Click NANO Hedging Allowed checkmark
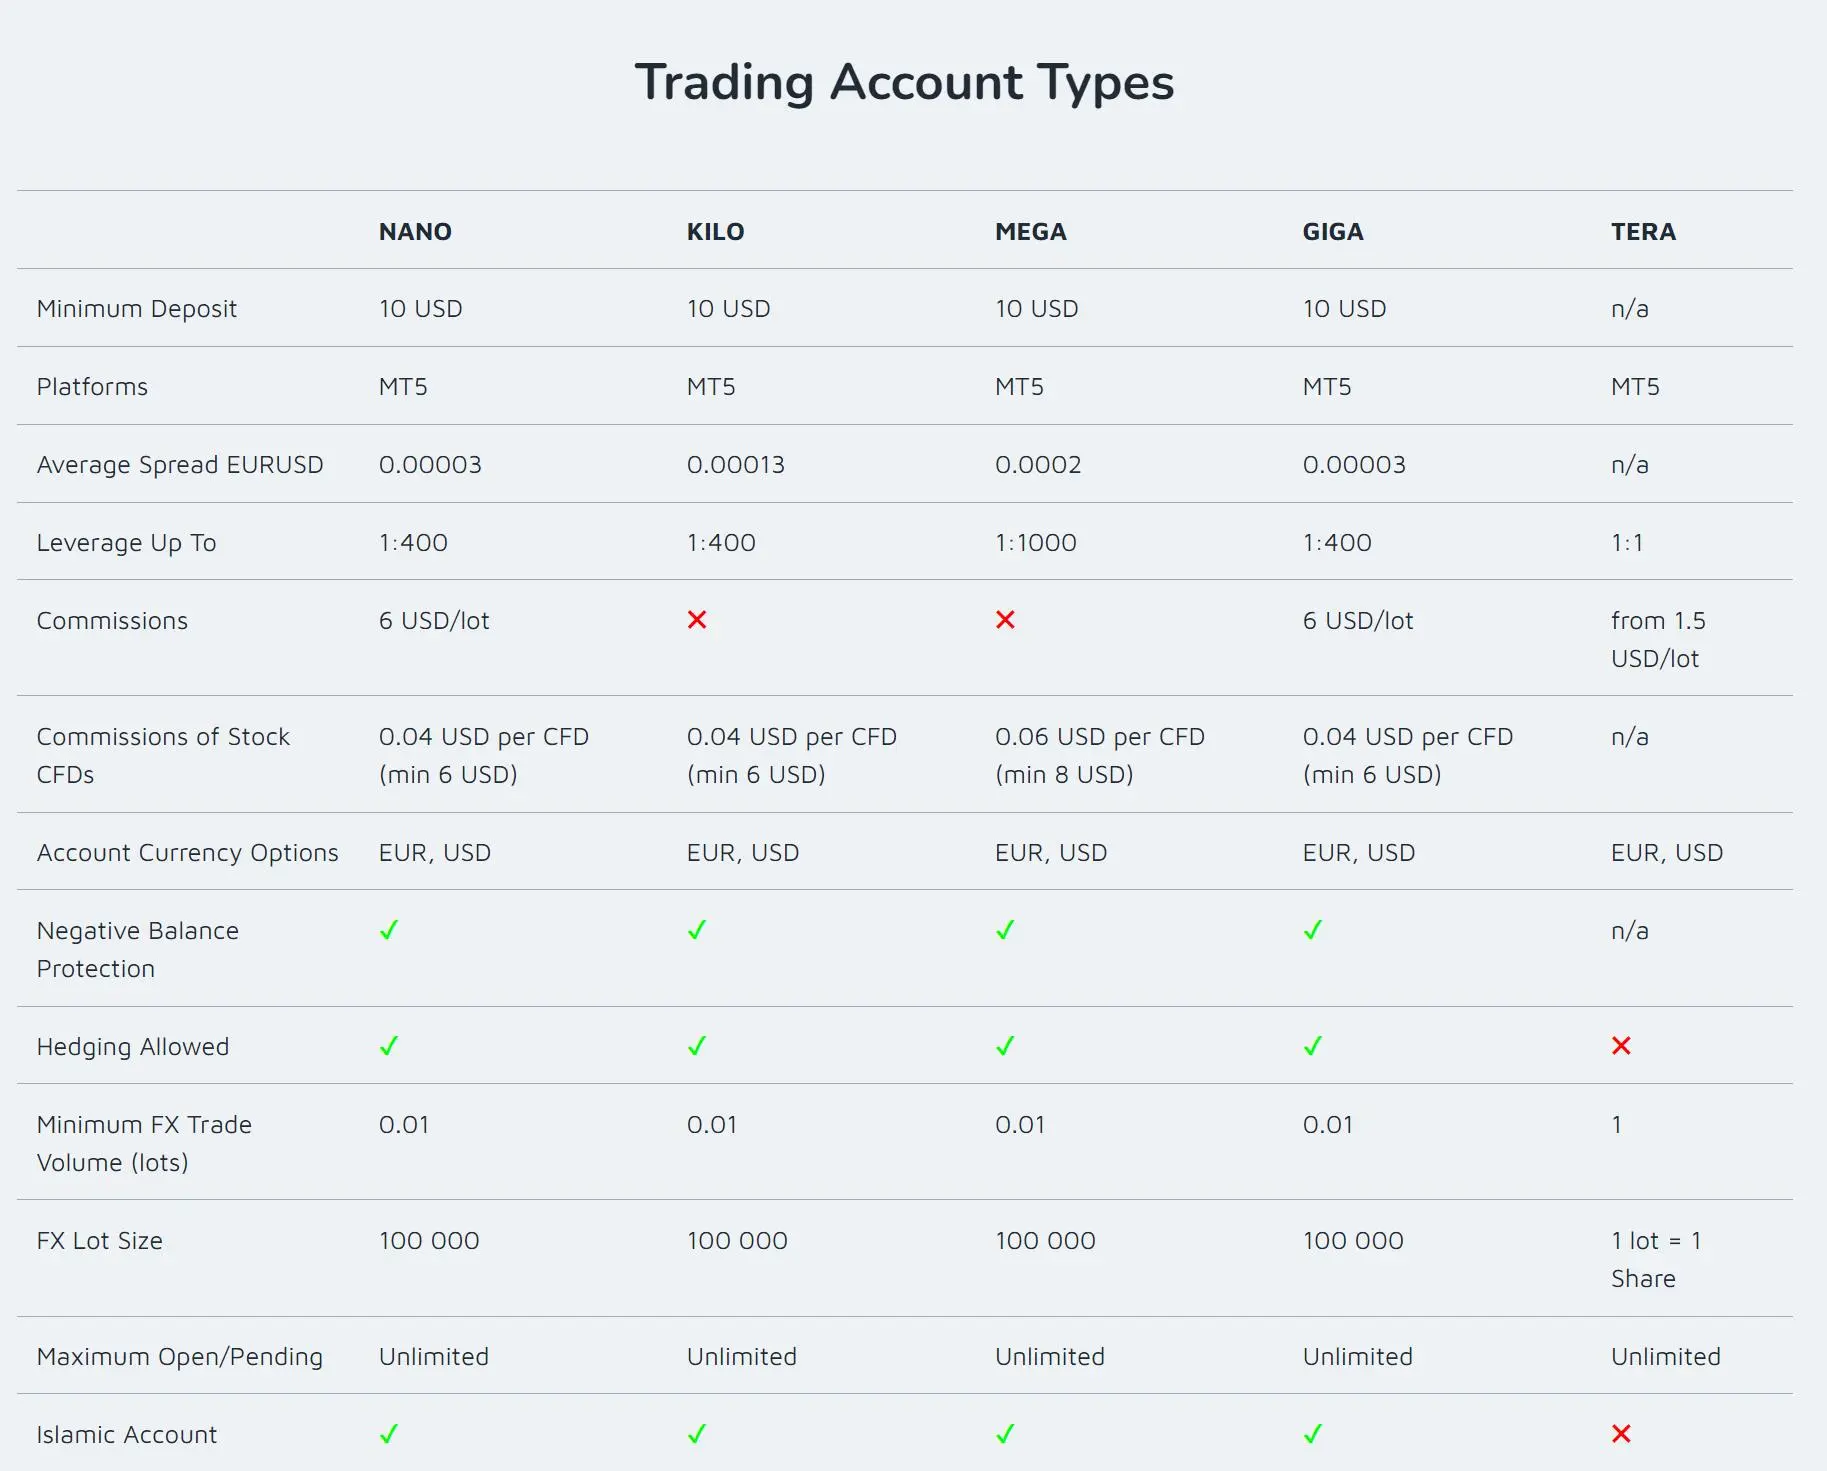1827x1471 pixels. pyautogui.click(x=389, y=1046)
